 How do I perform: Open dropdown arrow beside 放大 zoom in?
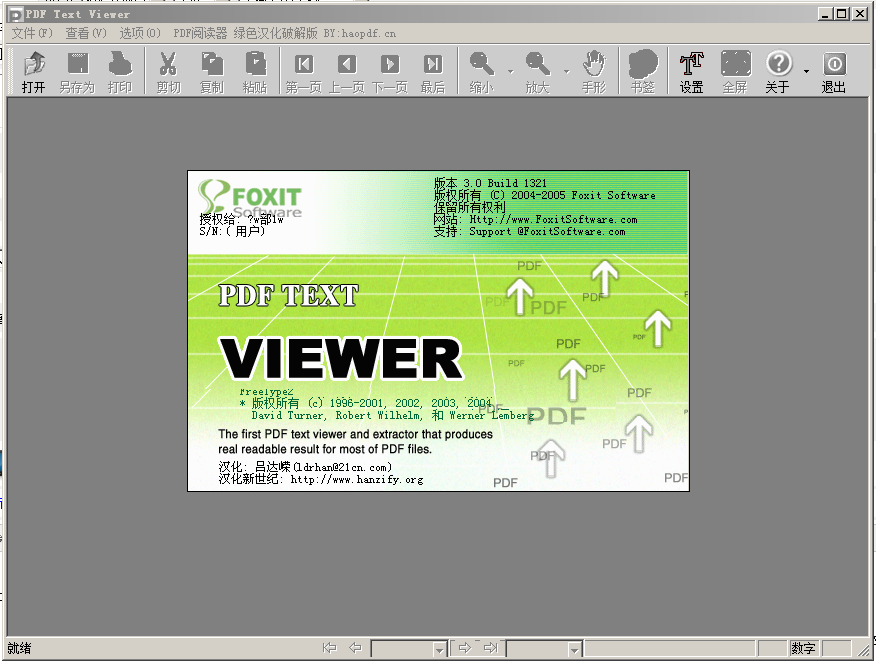coord(566,71)
